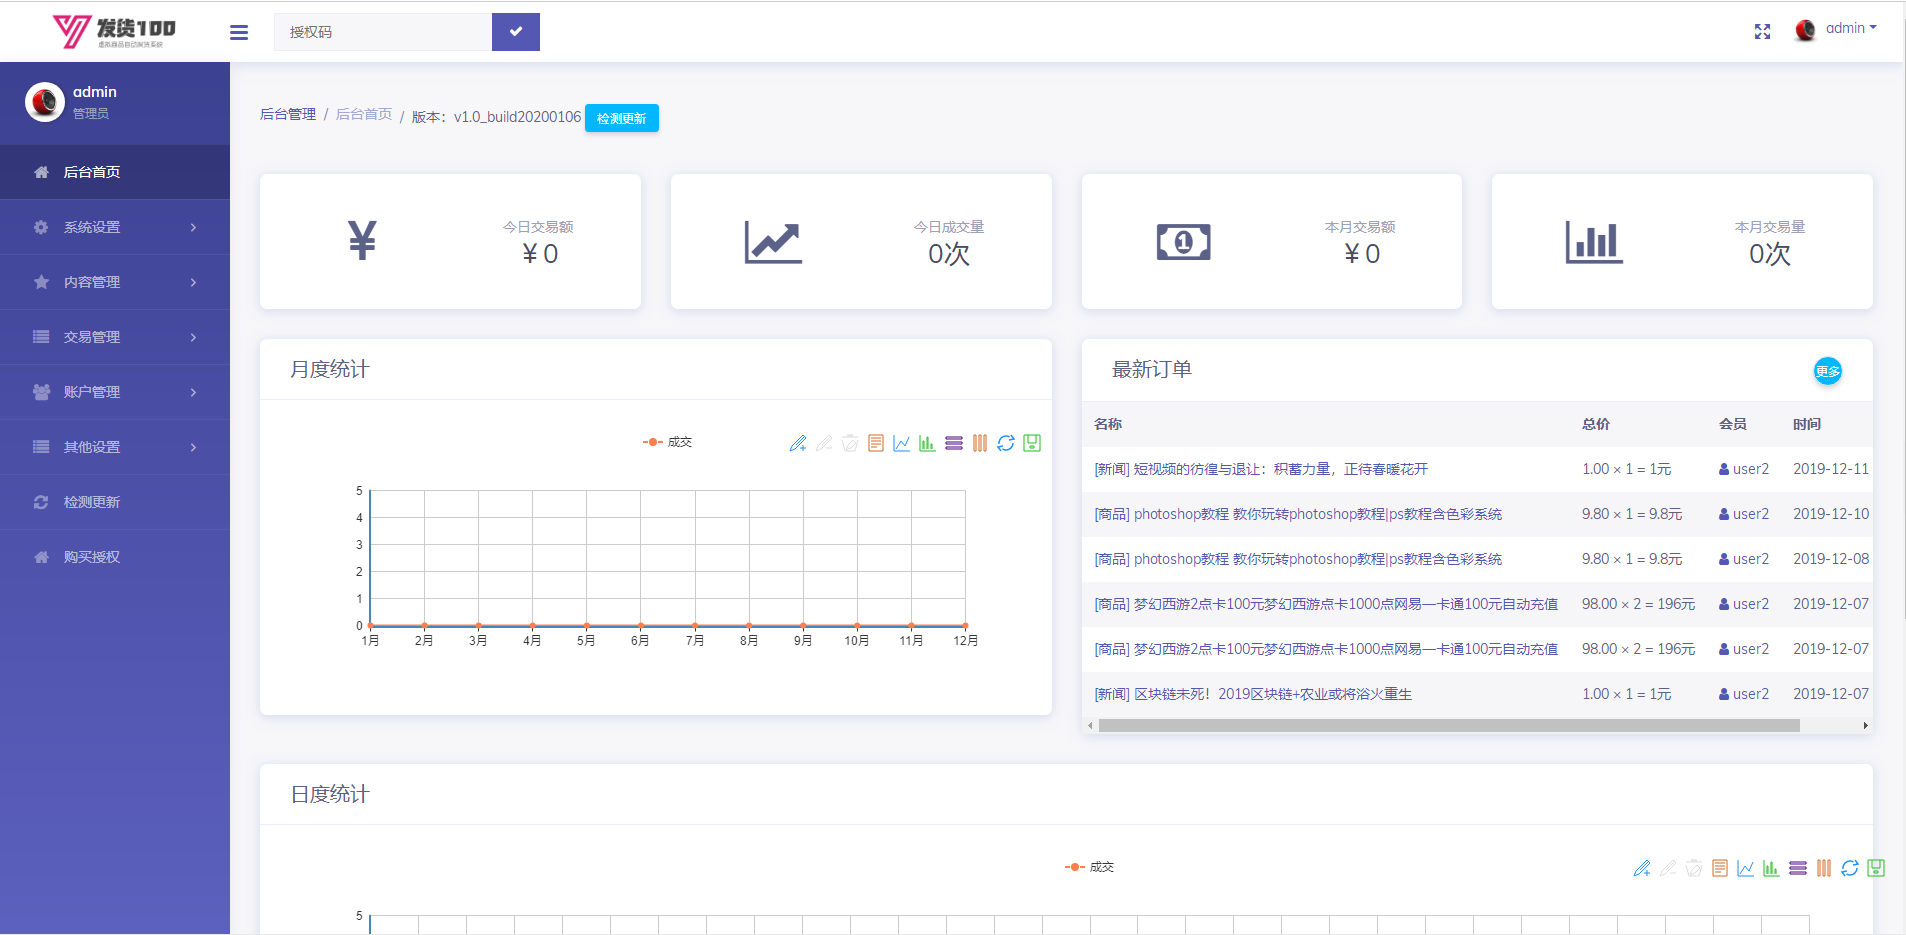1906x935 pixels.
Task: Click clear-marks trash icon in 日度统计 chart
Action: (x=1694, y=868)
